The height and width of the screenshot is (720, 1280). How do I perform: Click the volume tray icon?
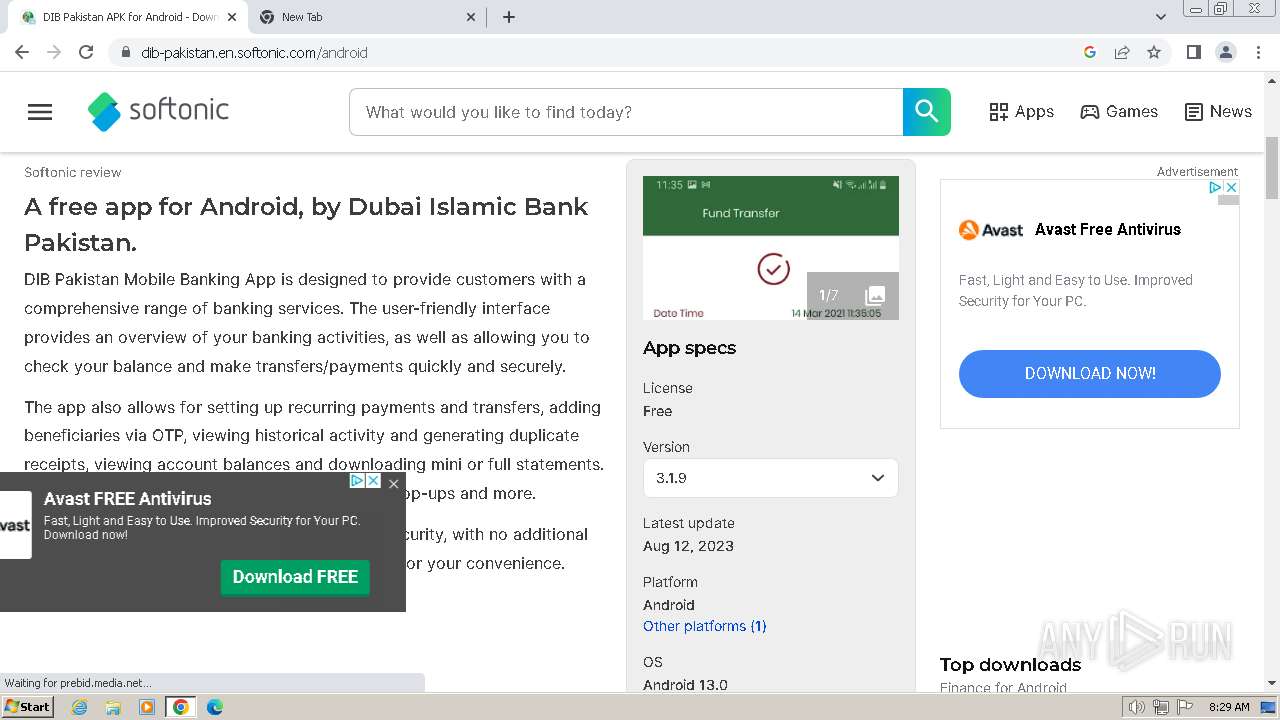coord(1137,707)
